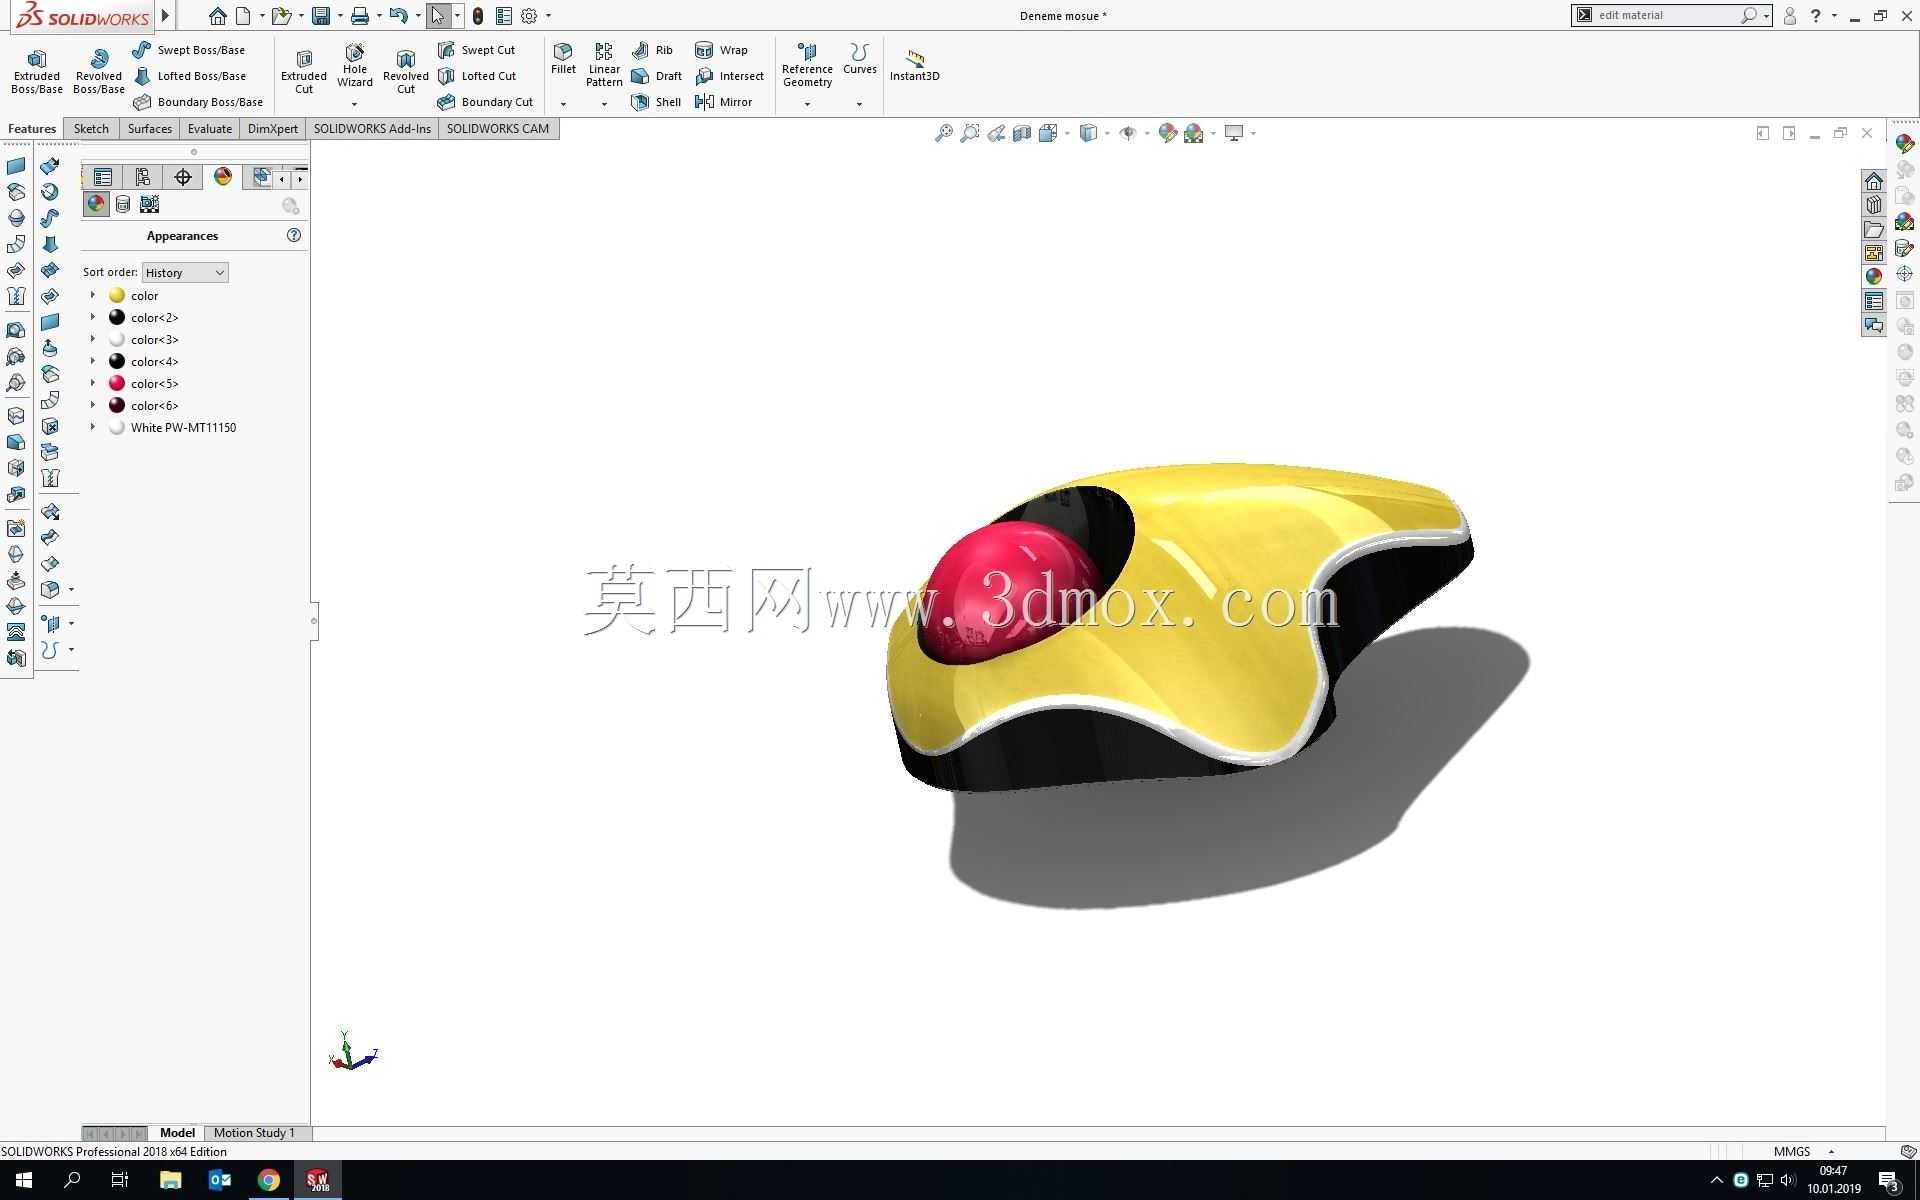1920x1200 pixels.
Task: Toggle Instant3D mode
Action: click(915, 65)
